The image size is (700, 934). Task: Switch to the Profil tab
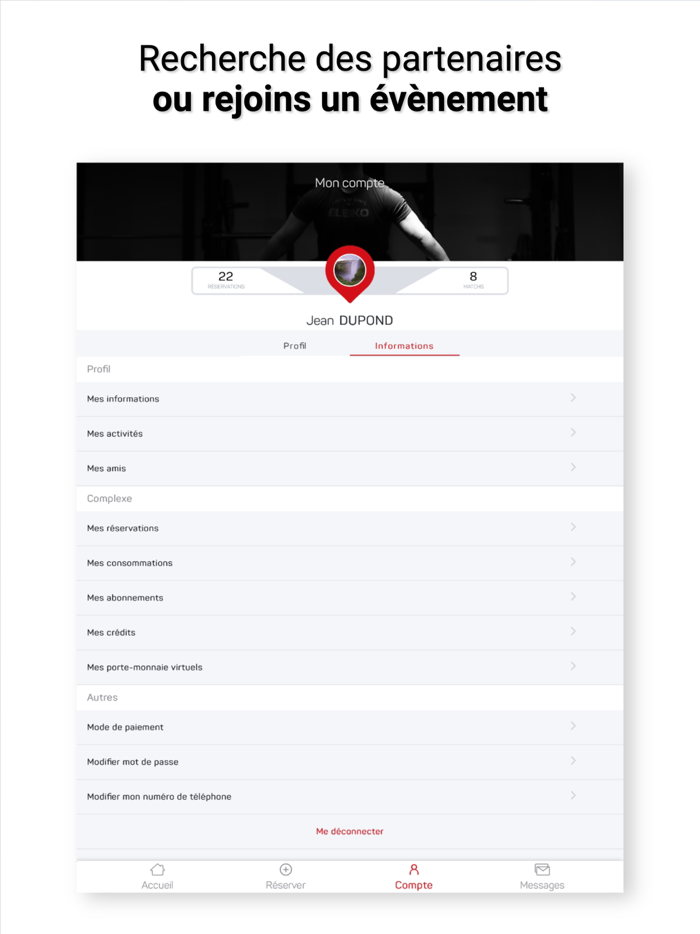295,345
